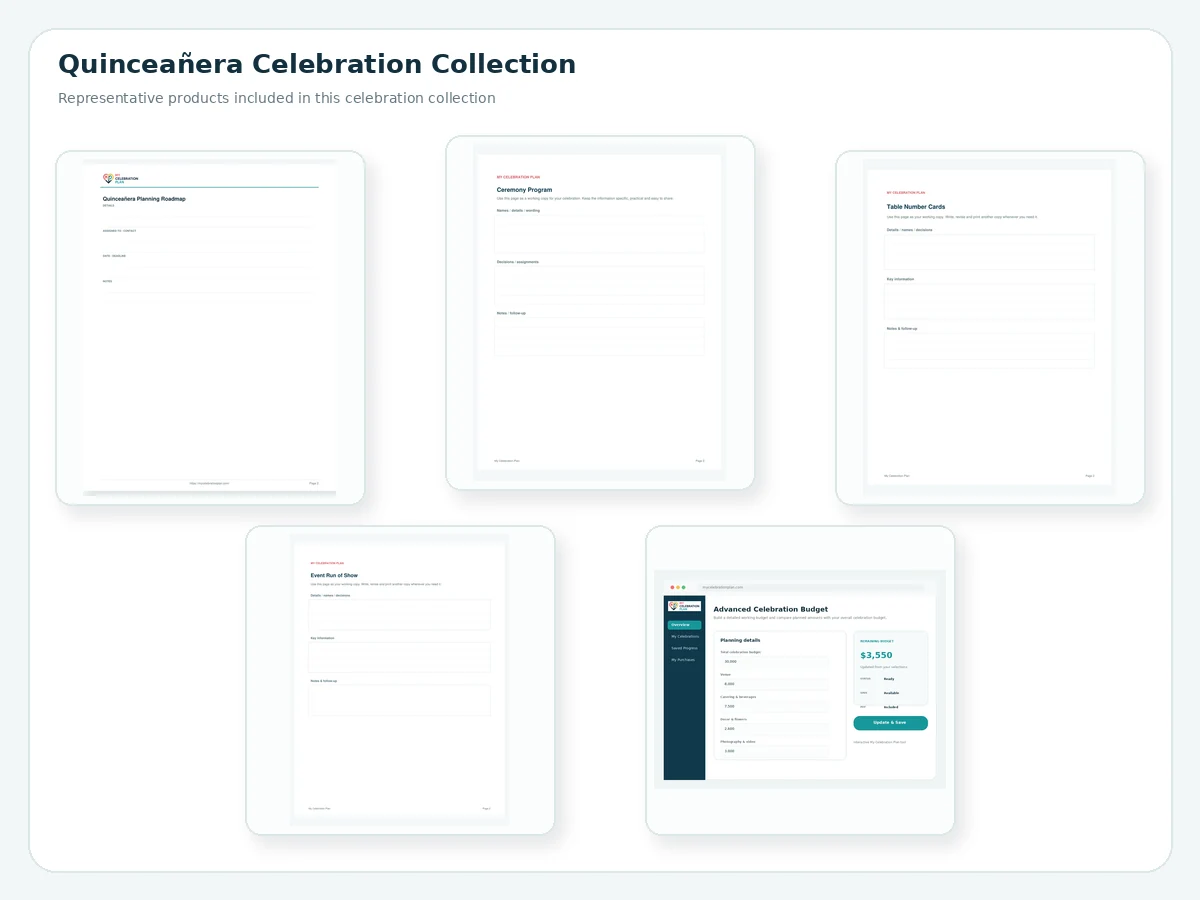The image size is (1200, 900).
Task: Click Names / details / wording box on Ceremony Program
Action: coord(599,234)
